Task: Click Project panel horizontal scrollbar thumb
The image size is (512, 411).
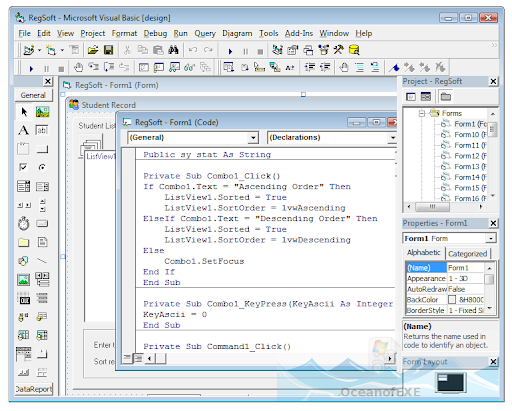Action: pos(432,207)
